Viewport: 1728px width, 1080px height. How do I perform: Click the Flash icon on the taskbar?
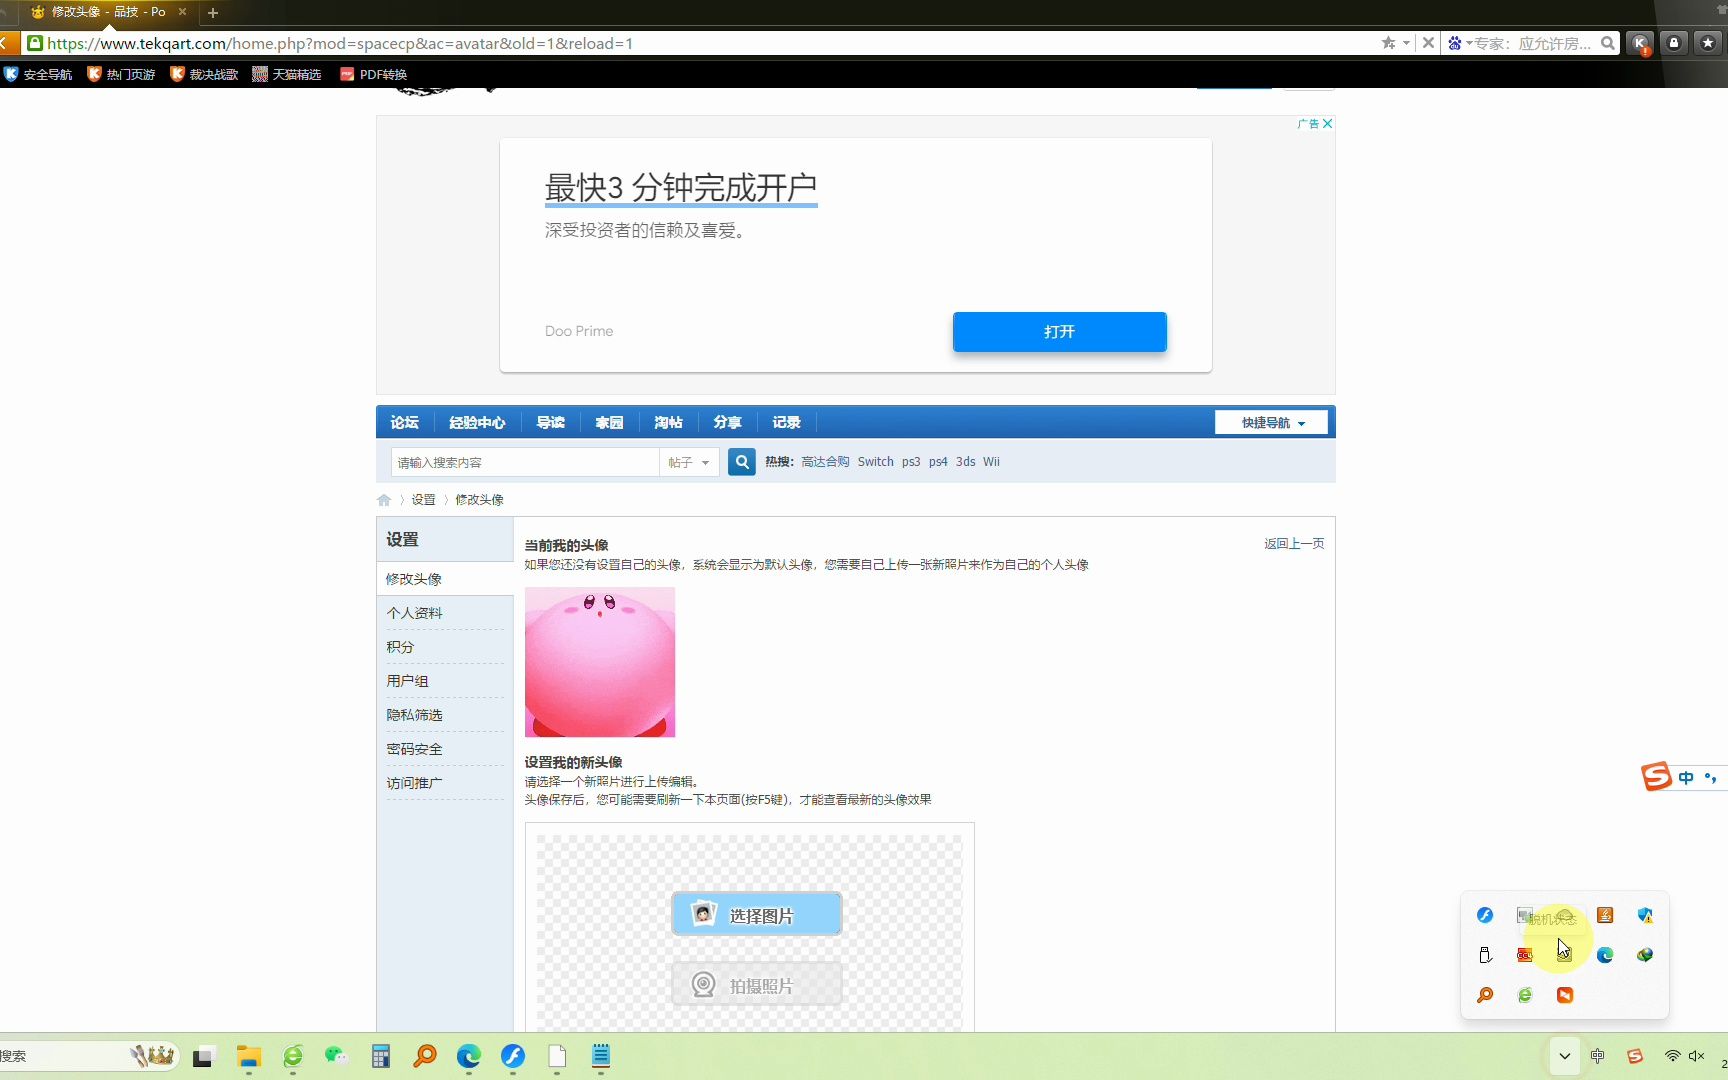pos(513,1056)
